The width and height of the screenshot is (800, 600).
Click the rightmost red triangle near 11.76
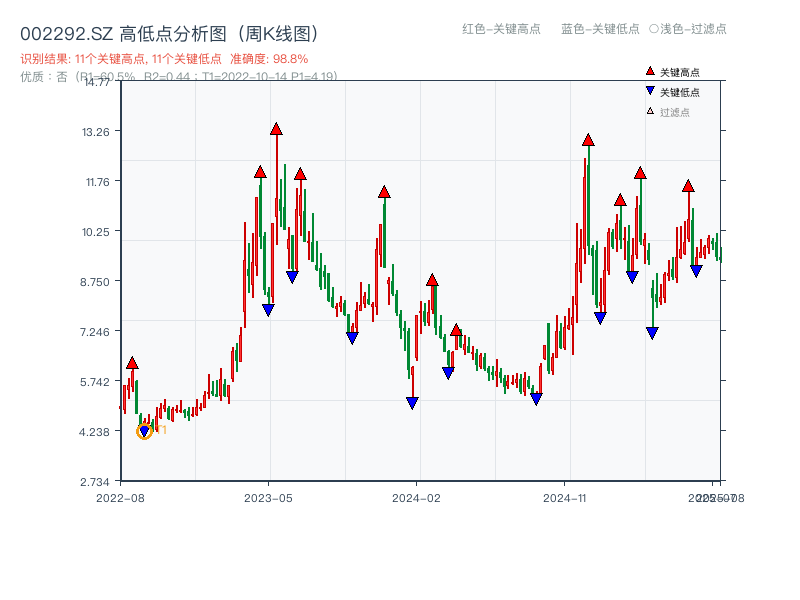[x=688, y=184]
